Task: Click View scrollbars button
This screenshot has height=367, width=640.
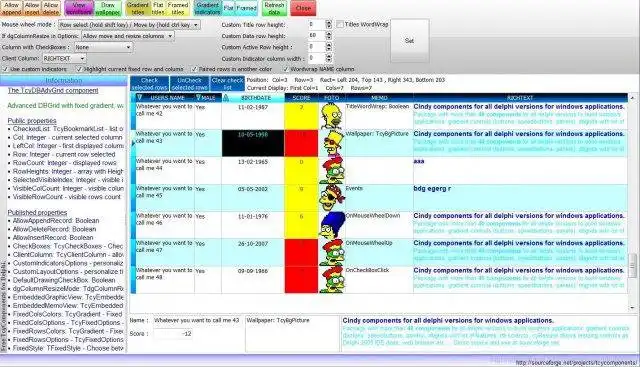Action: (79, 8)
